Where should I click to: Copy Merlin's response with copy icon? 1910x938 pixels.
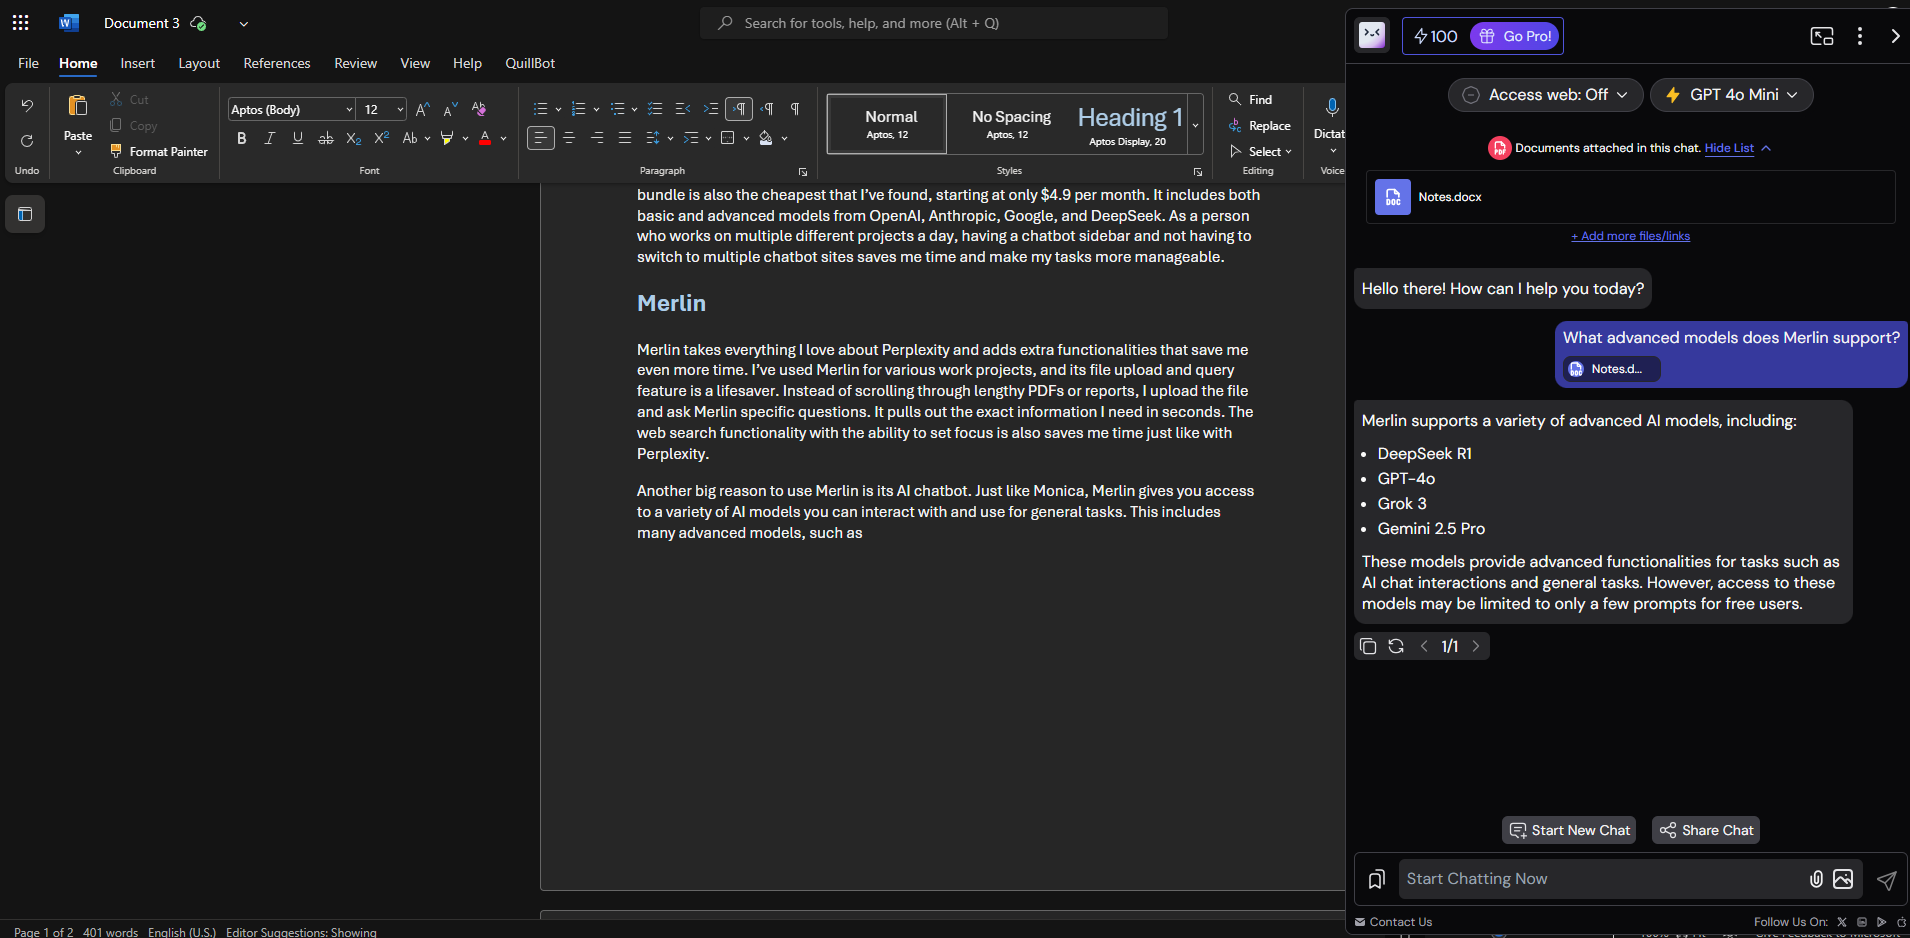click(1368, 646)
